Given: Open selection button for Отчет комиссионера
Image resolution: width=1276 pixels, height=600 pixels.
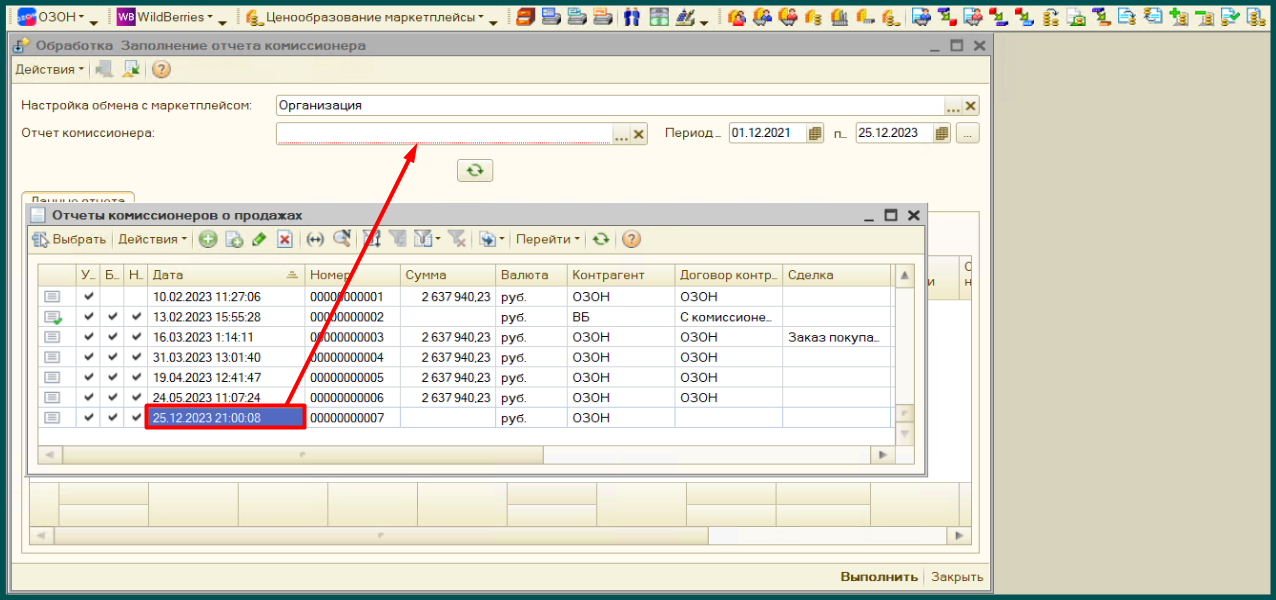Looking at the screenshot, I should click(x=622, y=134).
